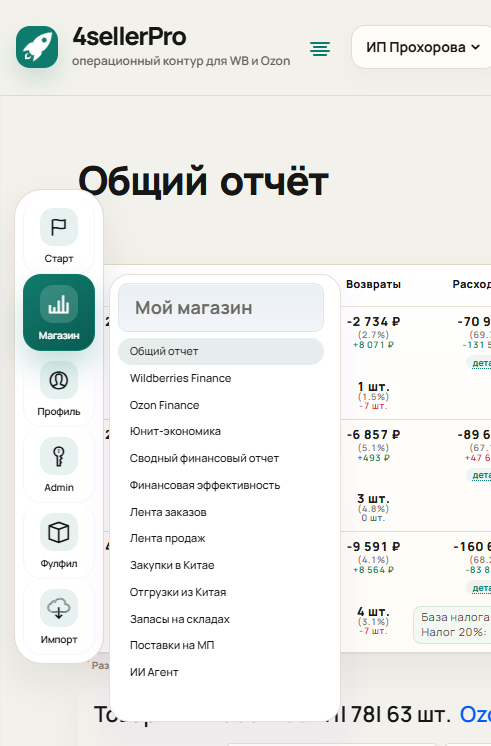
Task: Open Запасы на складах menu item
Action: [221, 619]
